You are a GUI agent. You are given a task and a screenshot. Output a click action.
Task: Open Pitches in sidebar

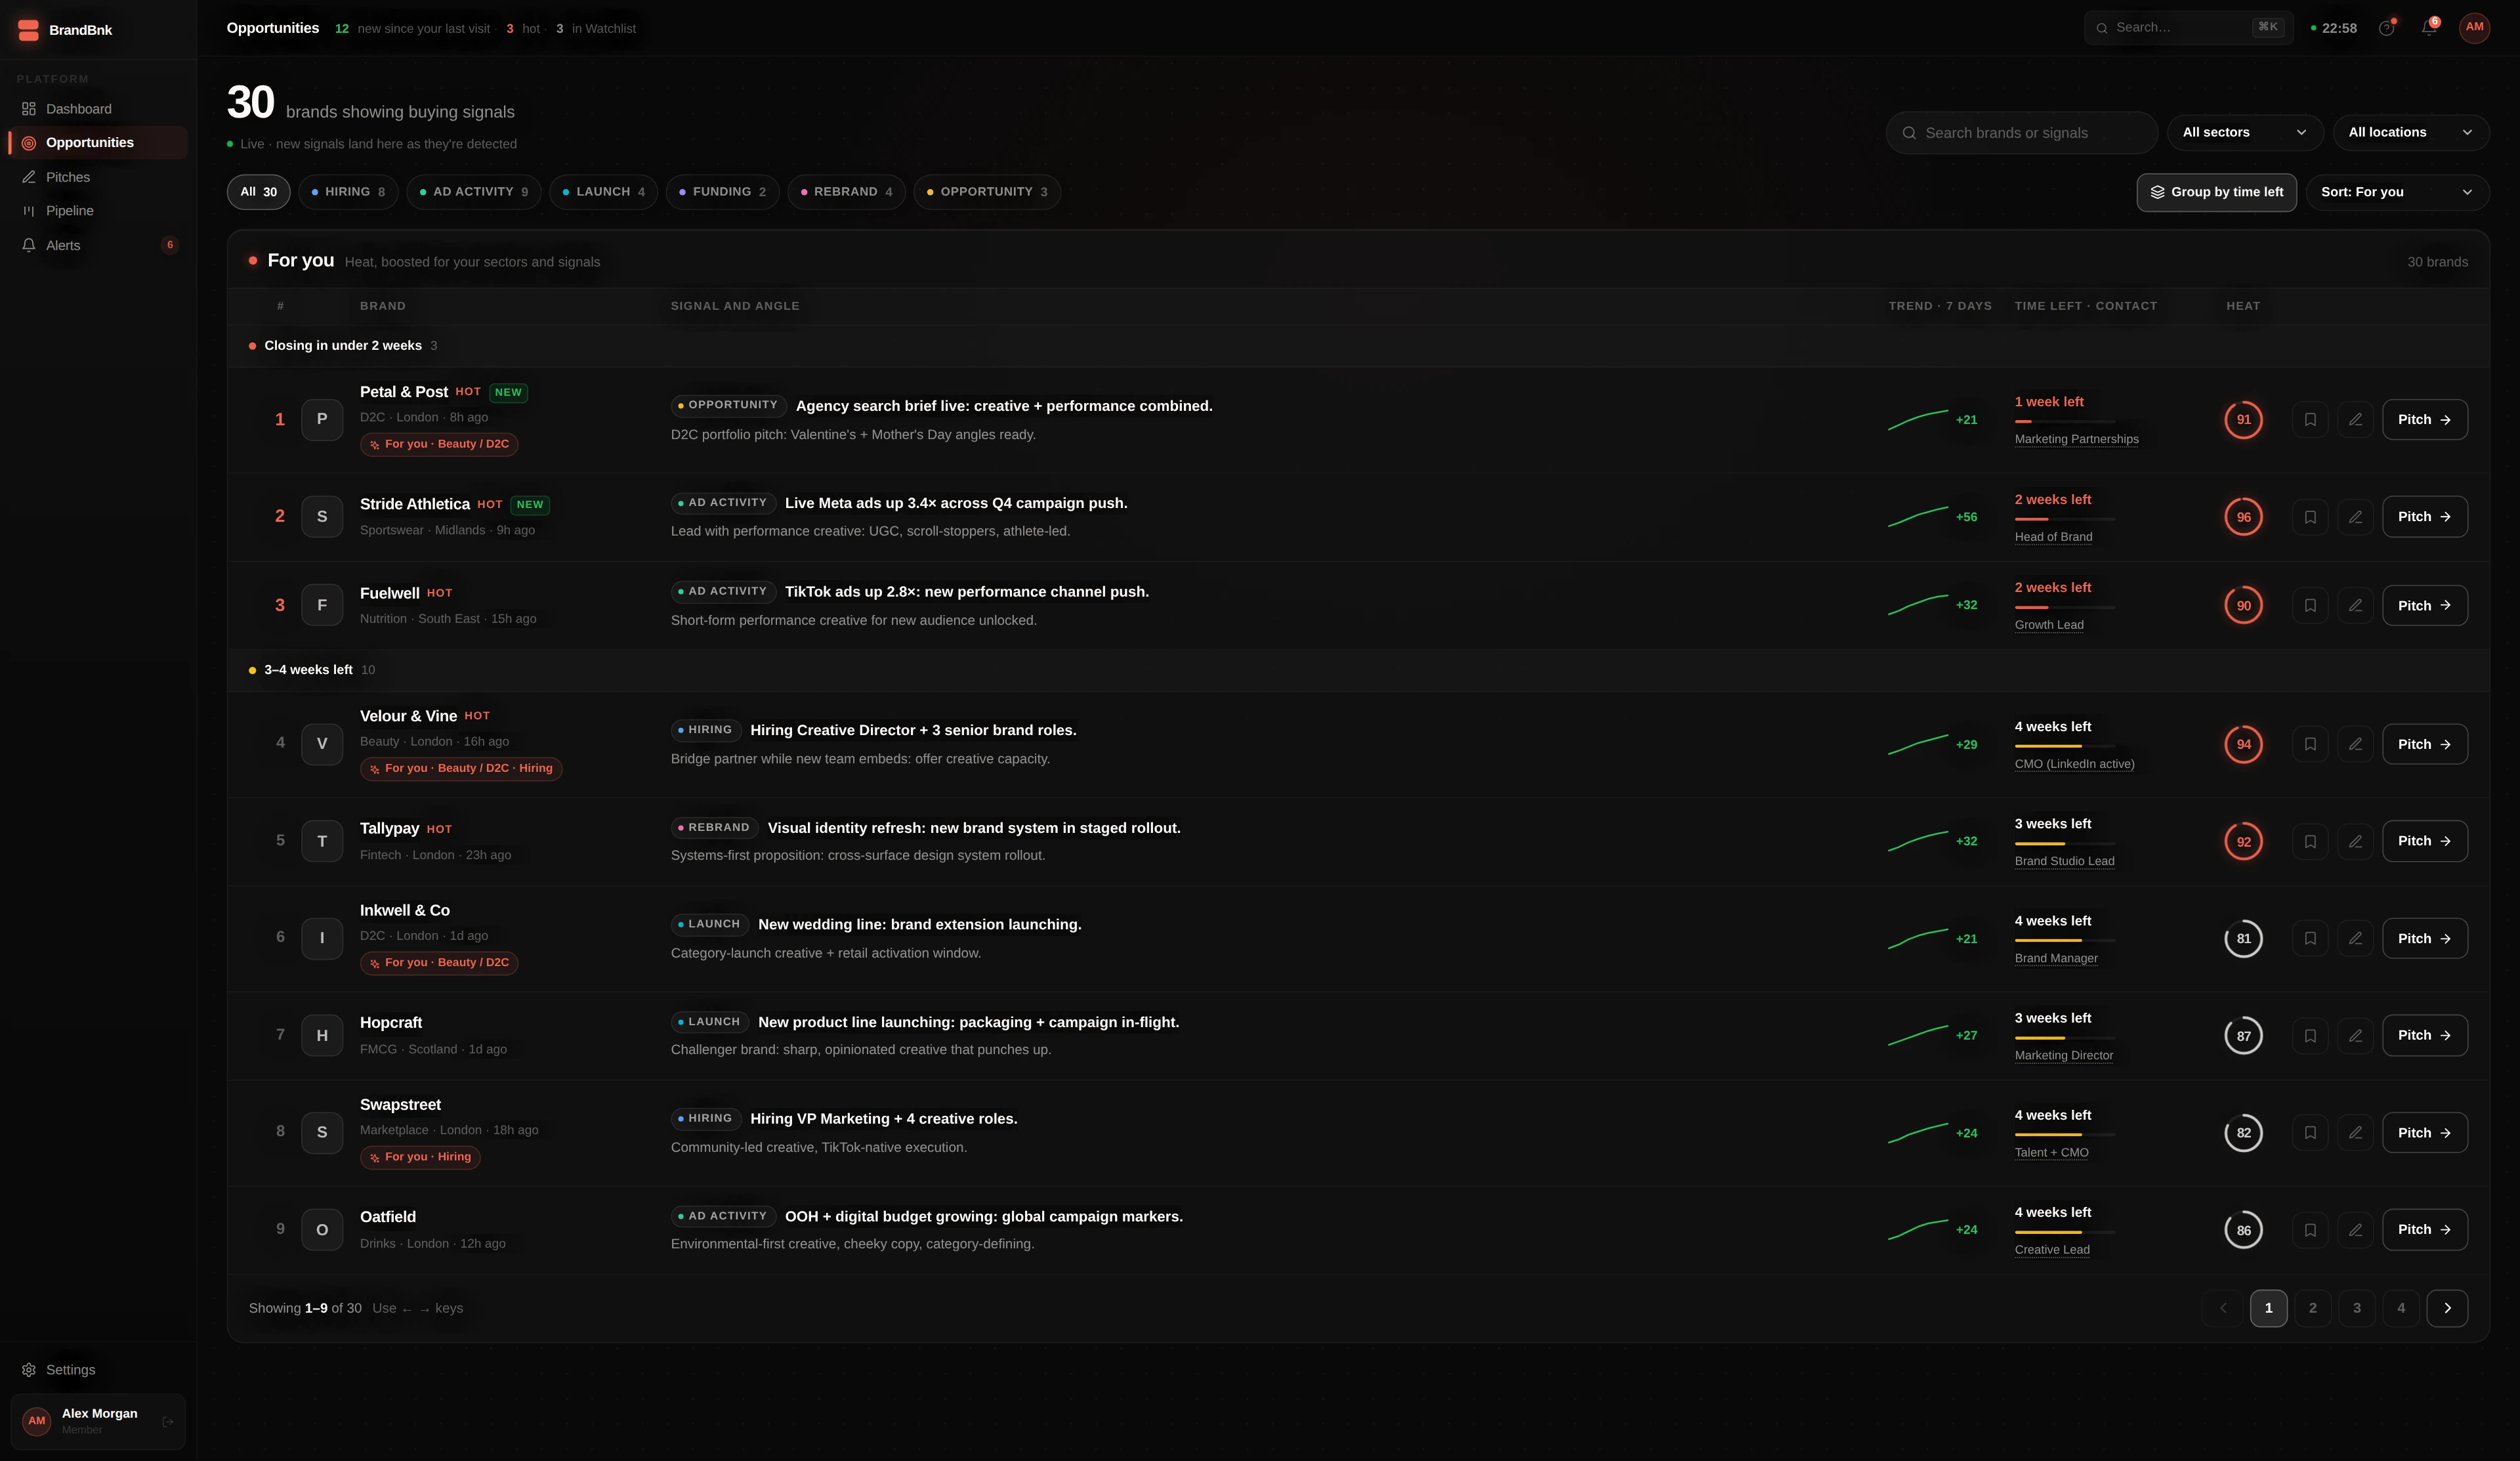point(98,177)
